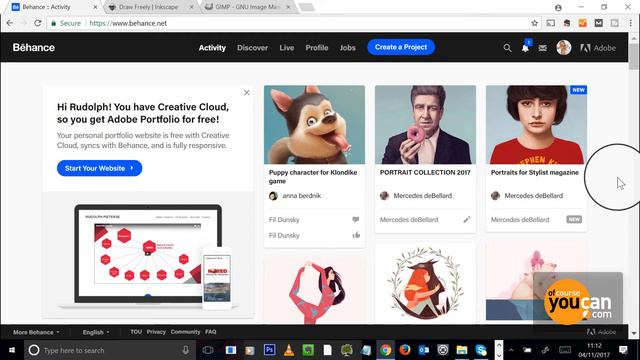Image resolution: width=640 pixels, height=360 pixels.
Task: Open VLC media player from the taskbar
Action: point(289,350)
